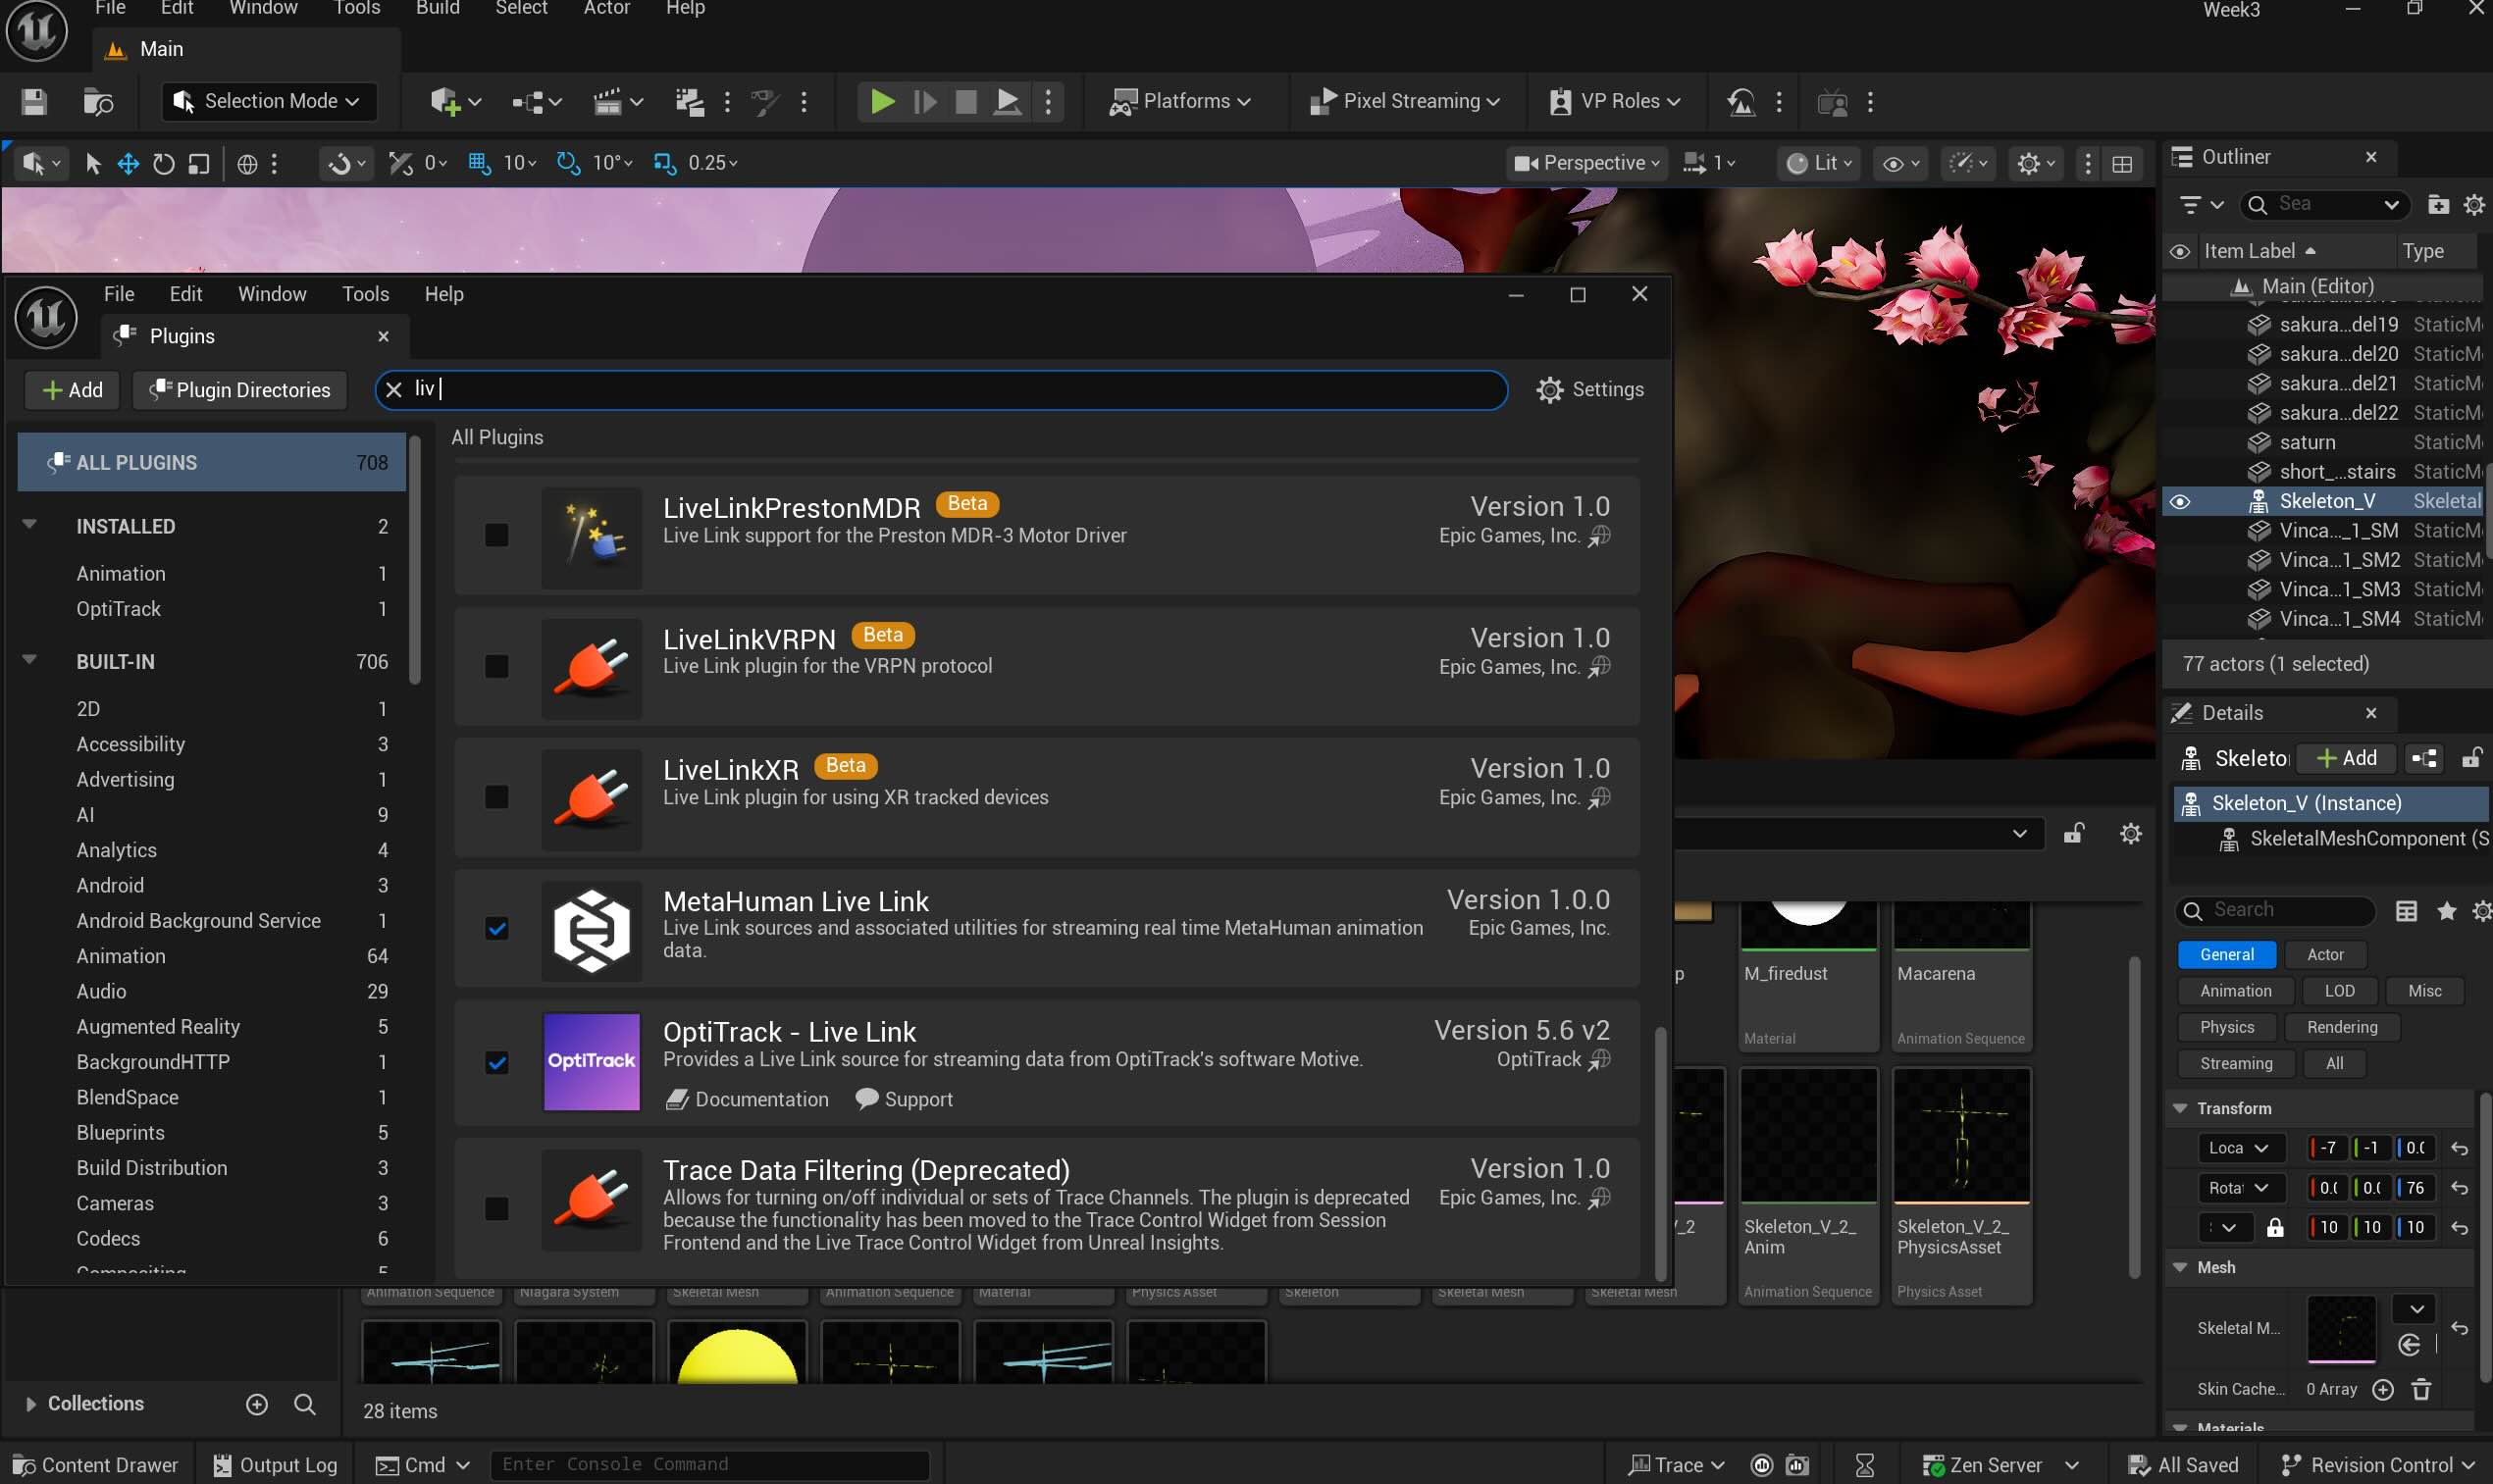Disable the MetaHuman Live Link checkbox

click(x=496, y=928)
